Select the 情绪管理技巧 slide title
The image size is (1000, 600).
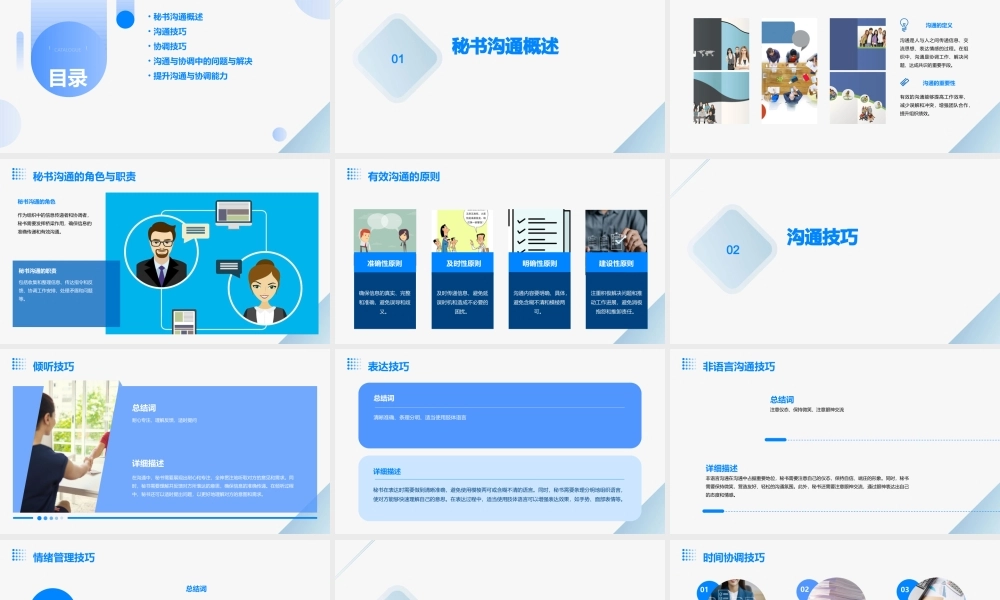(64, 557)
